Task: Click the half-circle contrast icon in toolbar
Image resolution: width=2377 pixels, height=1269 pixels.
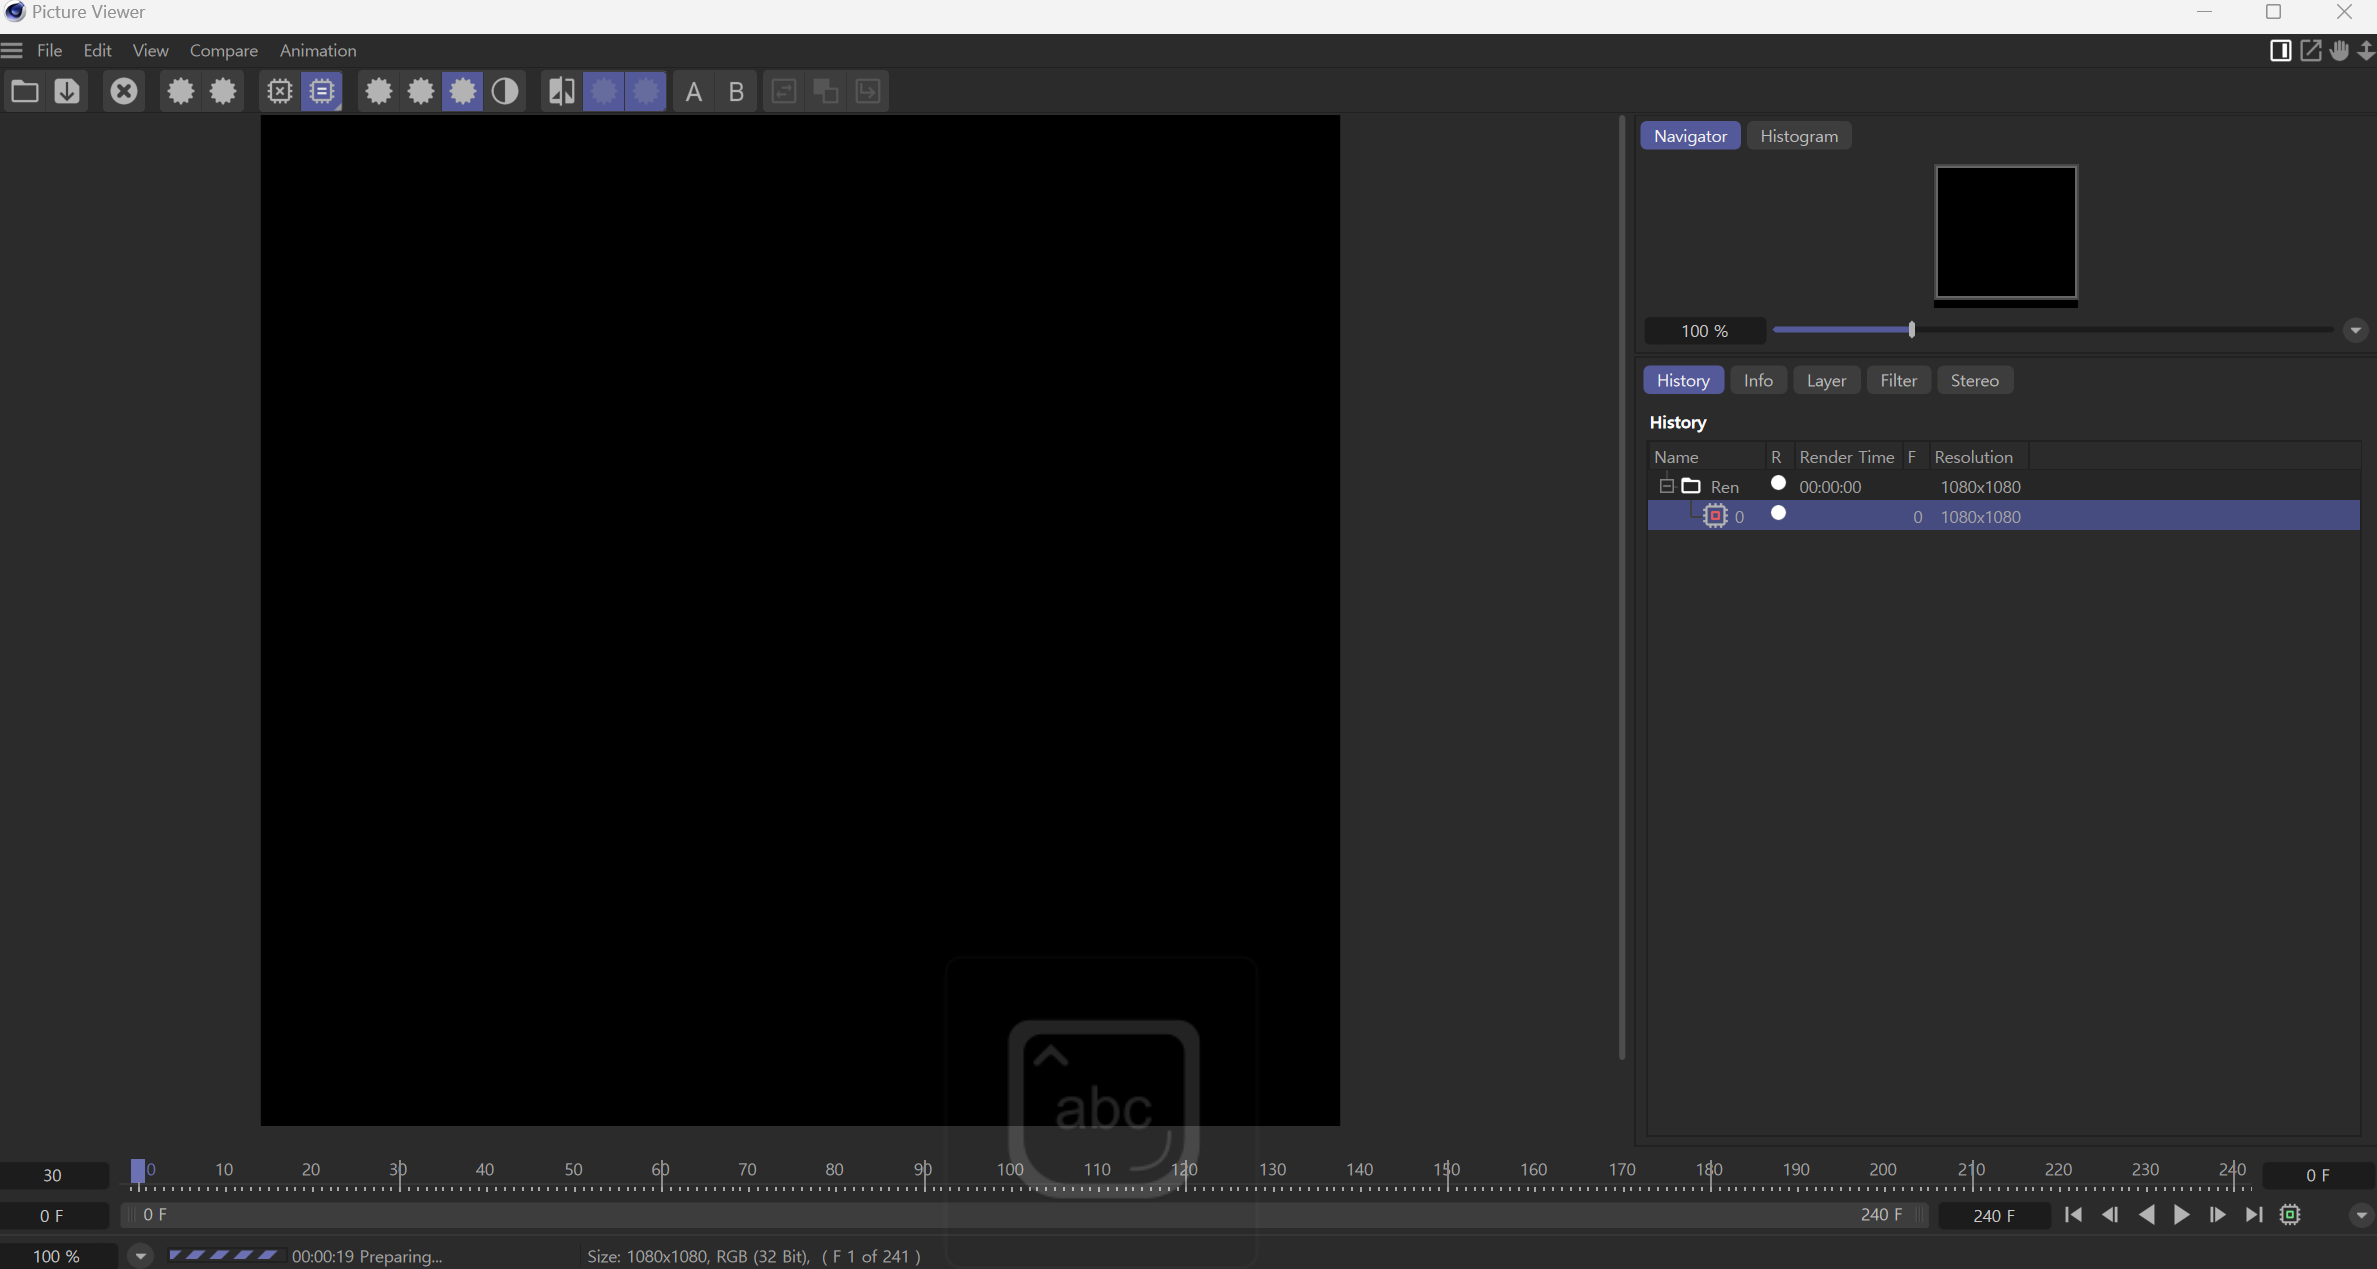Action: [x=505, y=92]
